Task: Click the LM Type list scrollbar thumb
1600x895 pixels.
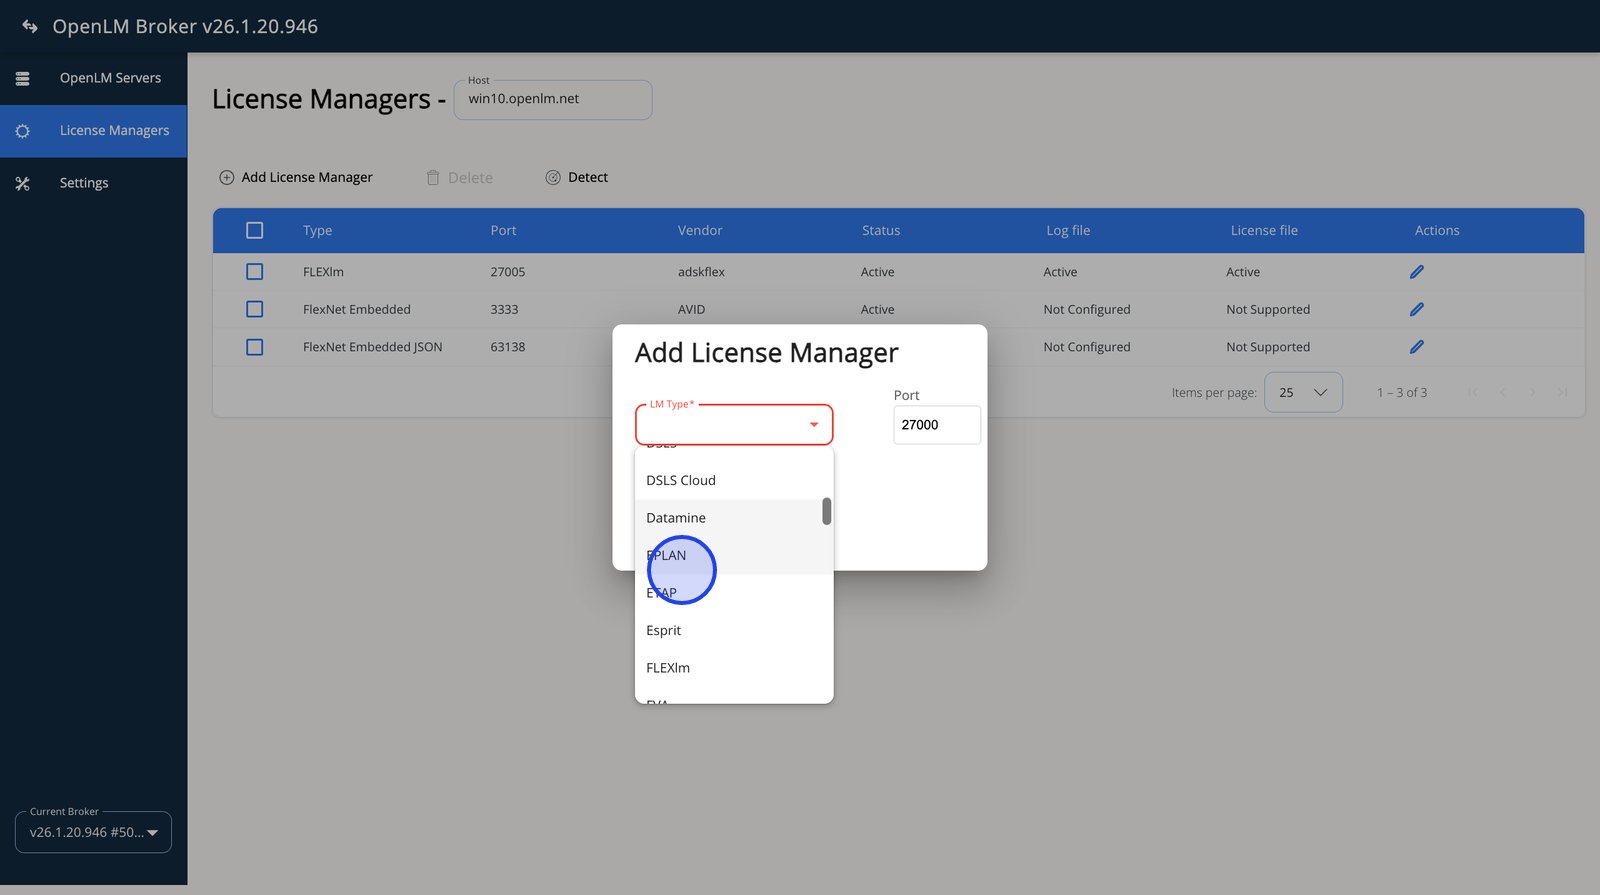Action: tap(827, 511)
